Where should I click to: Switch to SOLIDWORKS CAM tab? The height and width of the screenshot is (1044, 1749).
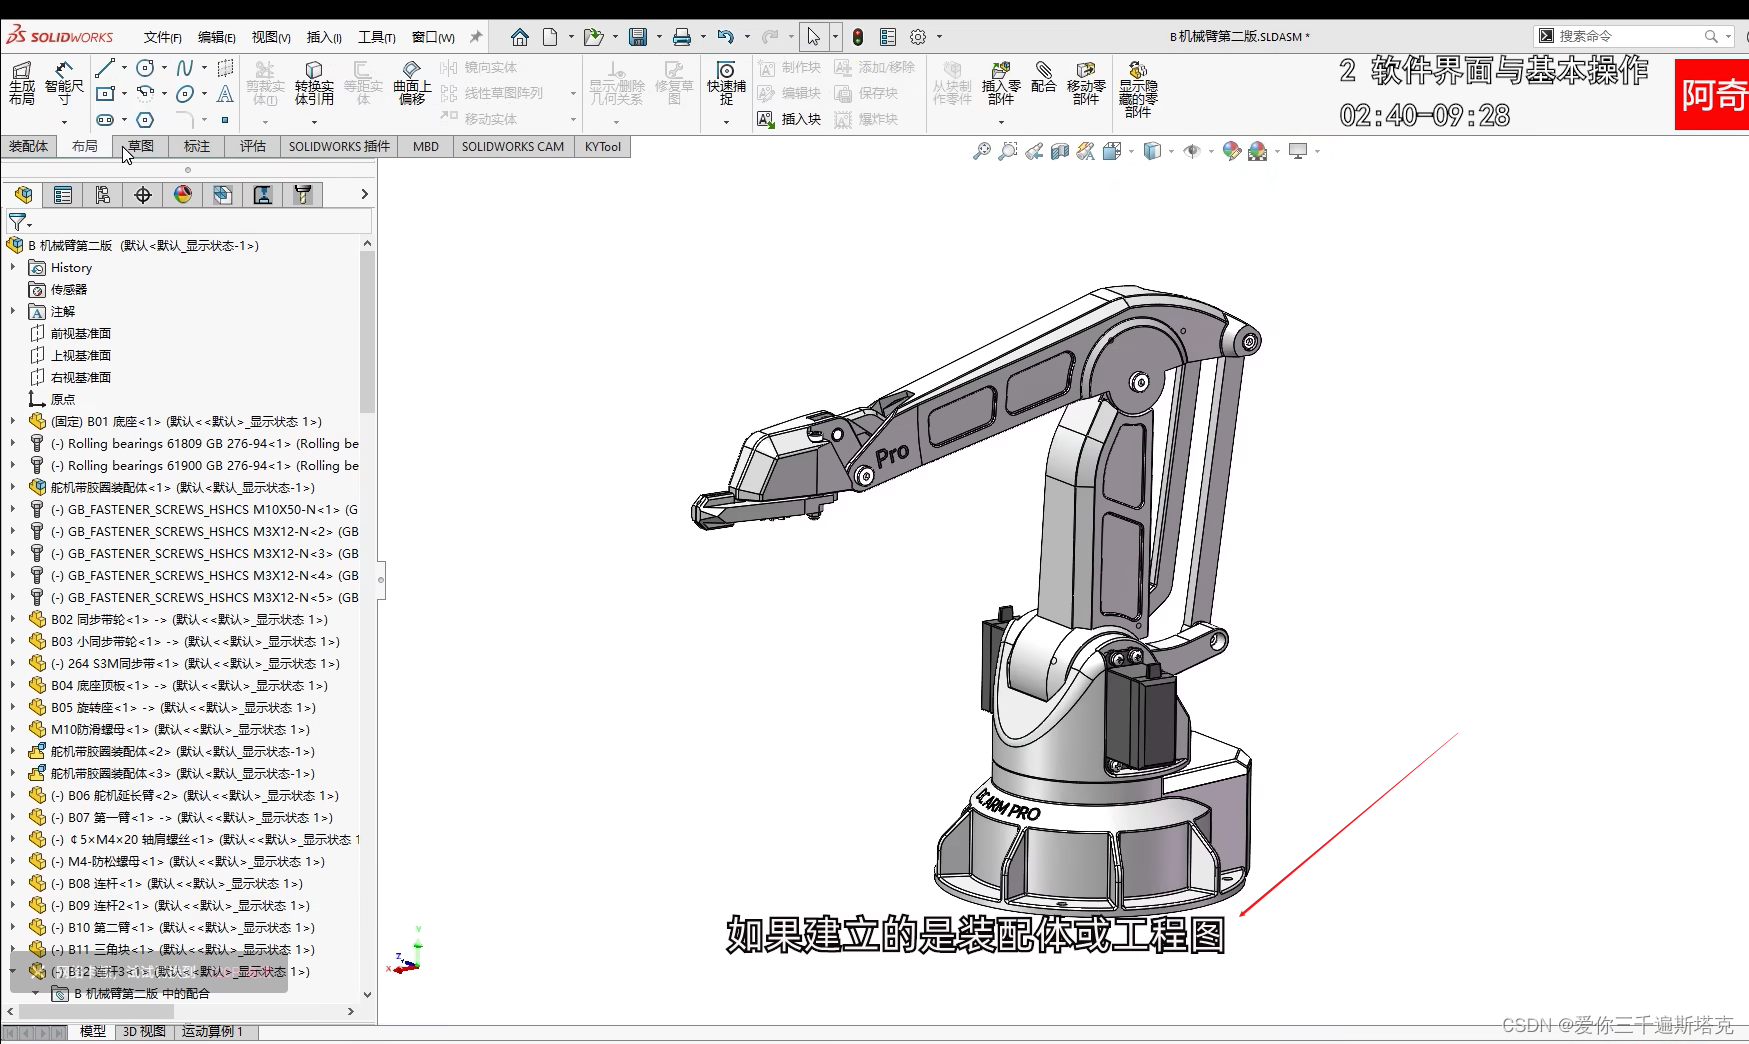pyautogui.click(x=513, y=146)
